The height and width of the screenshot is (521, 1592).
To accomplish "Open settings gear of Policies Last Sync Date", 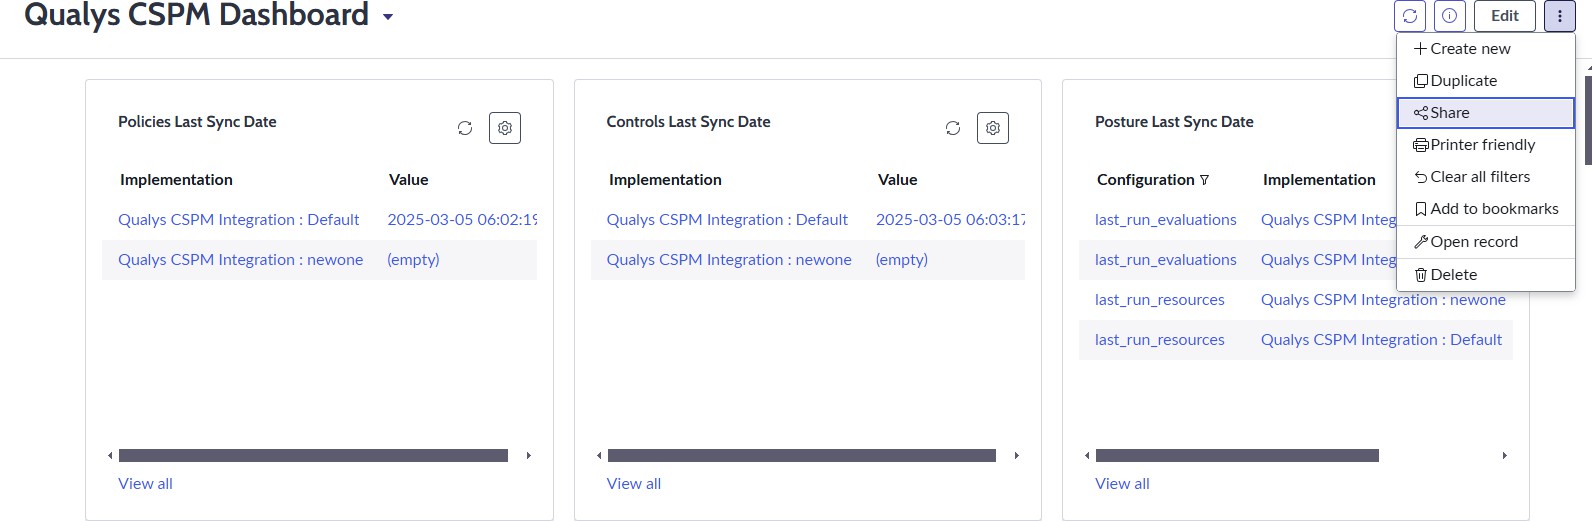I will tap(505, 128).
